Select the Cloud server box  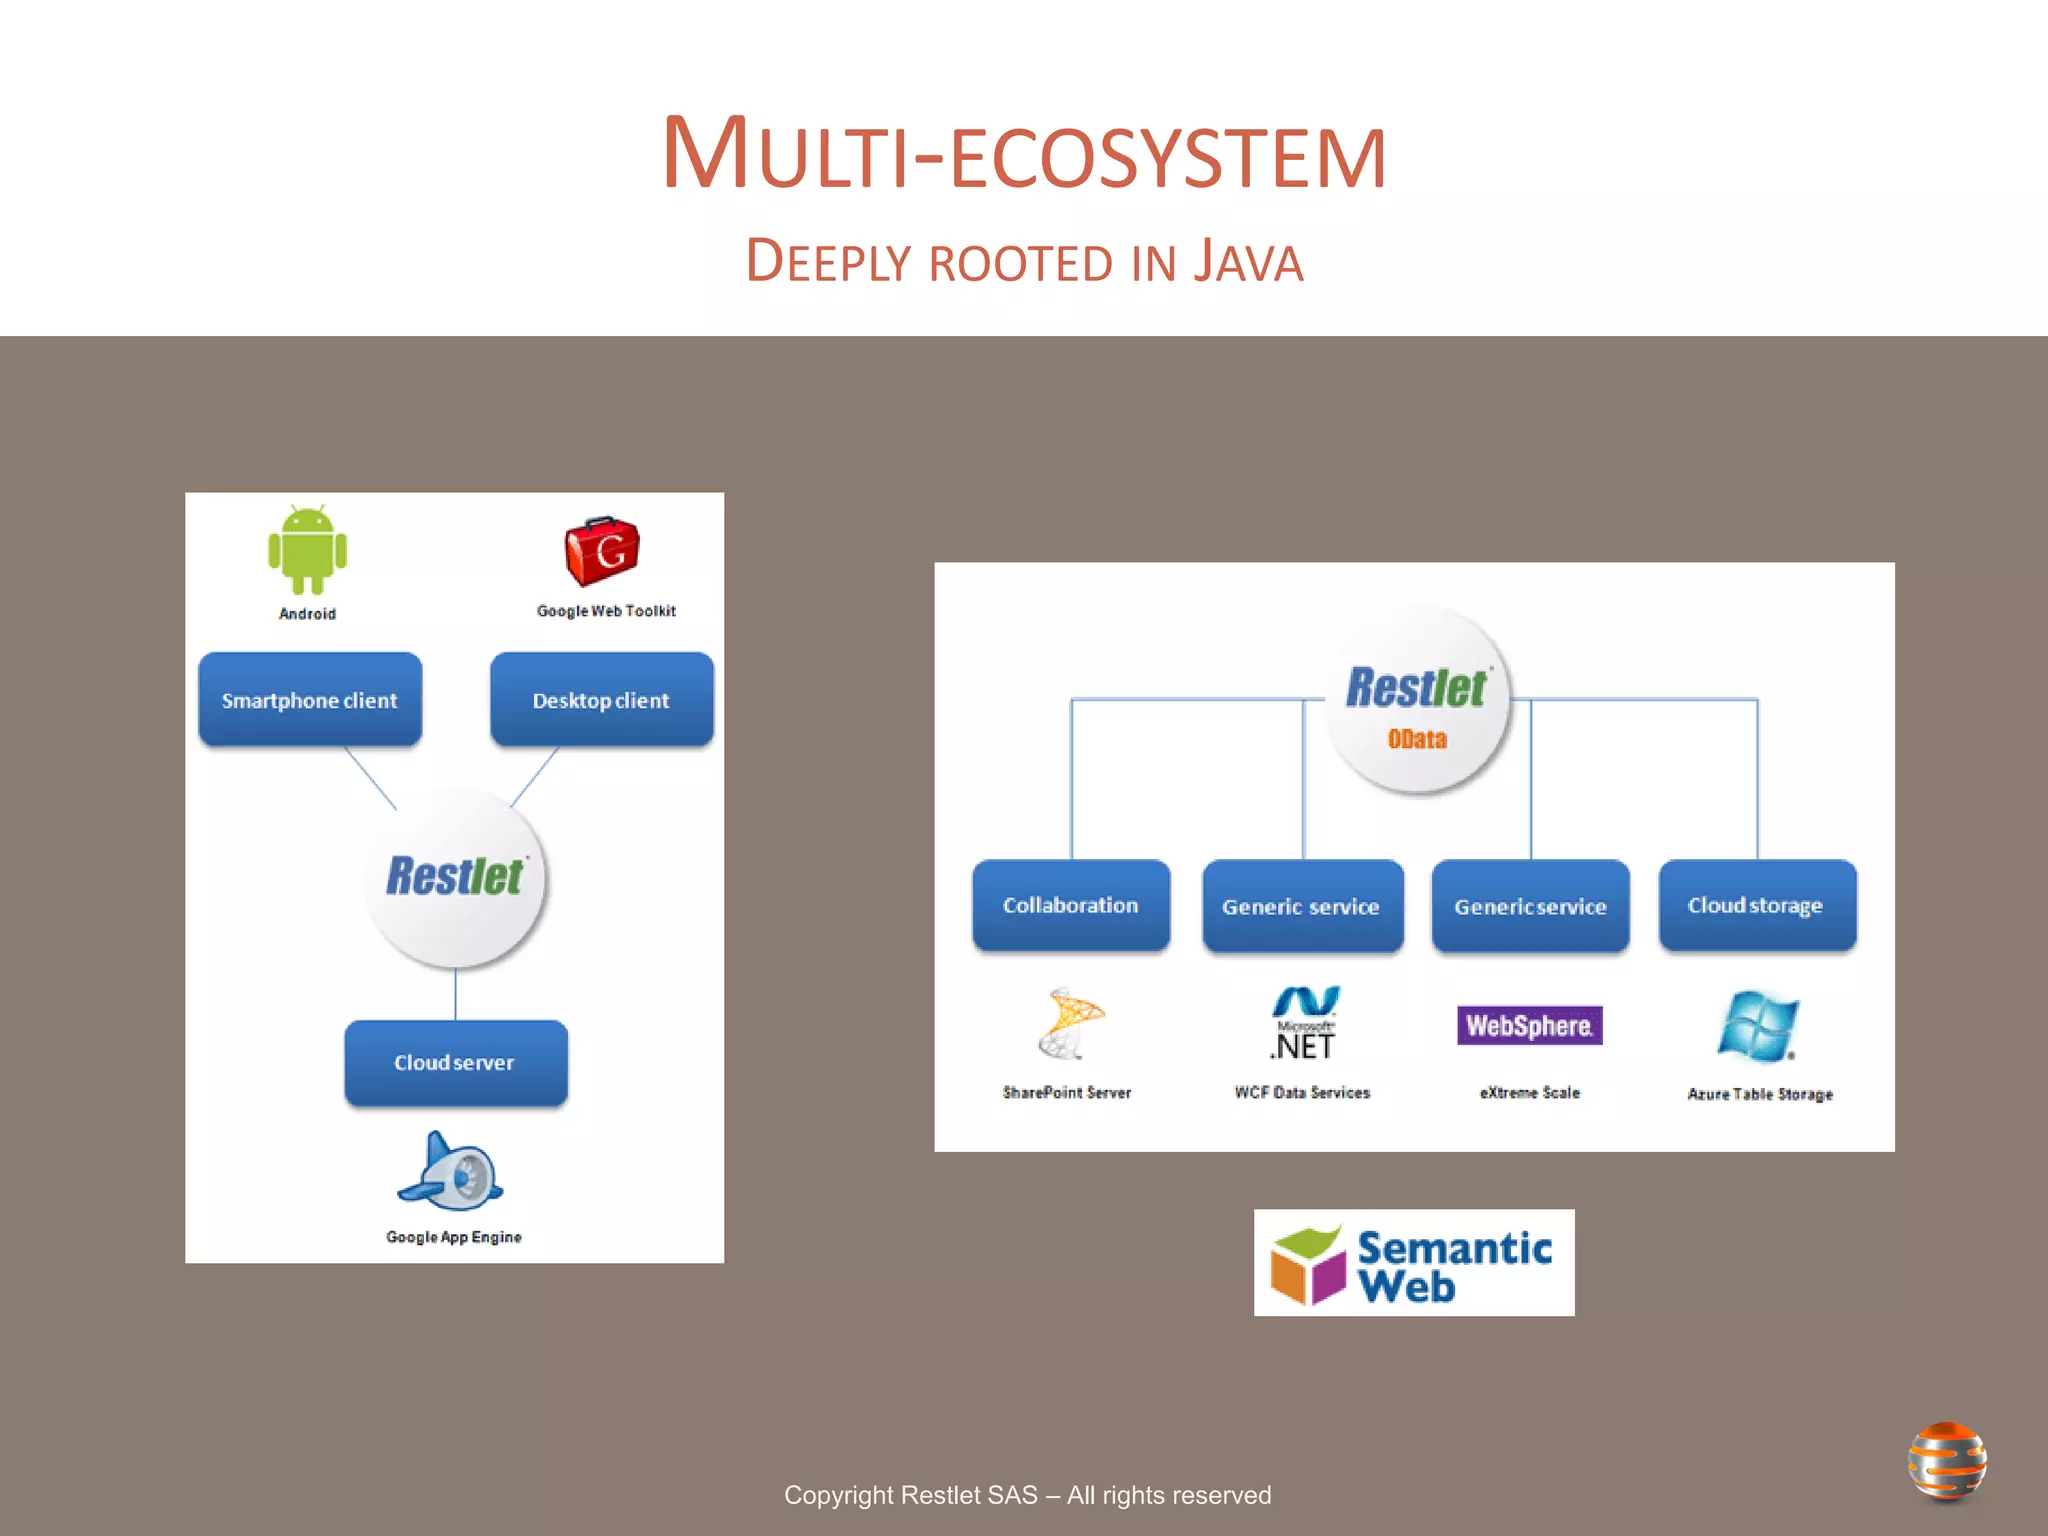point(456,1063)
